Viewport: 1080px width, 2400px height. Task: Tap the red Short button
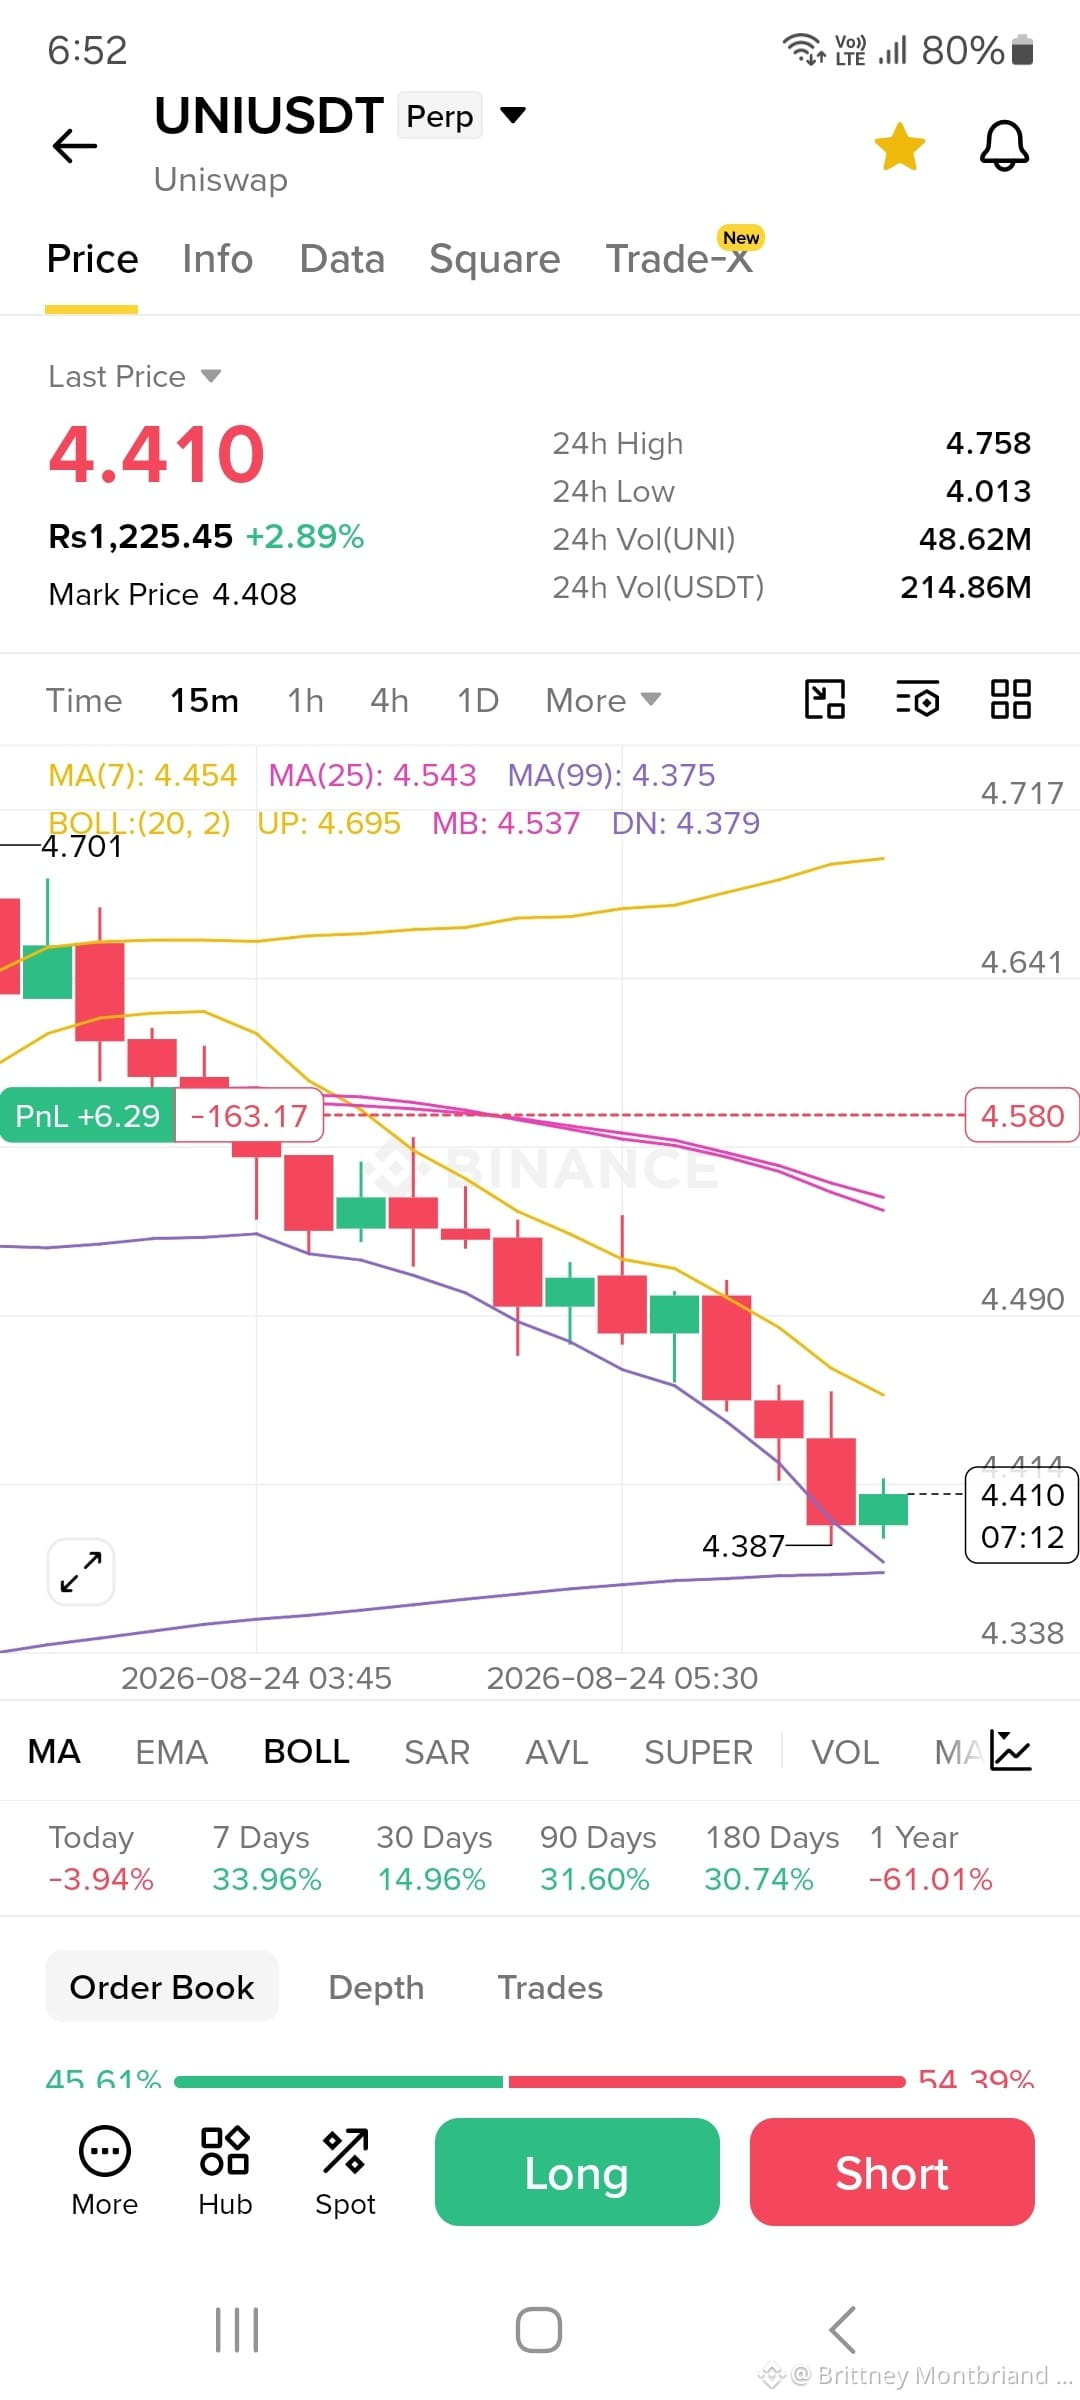[x=892, y=2172]
